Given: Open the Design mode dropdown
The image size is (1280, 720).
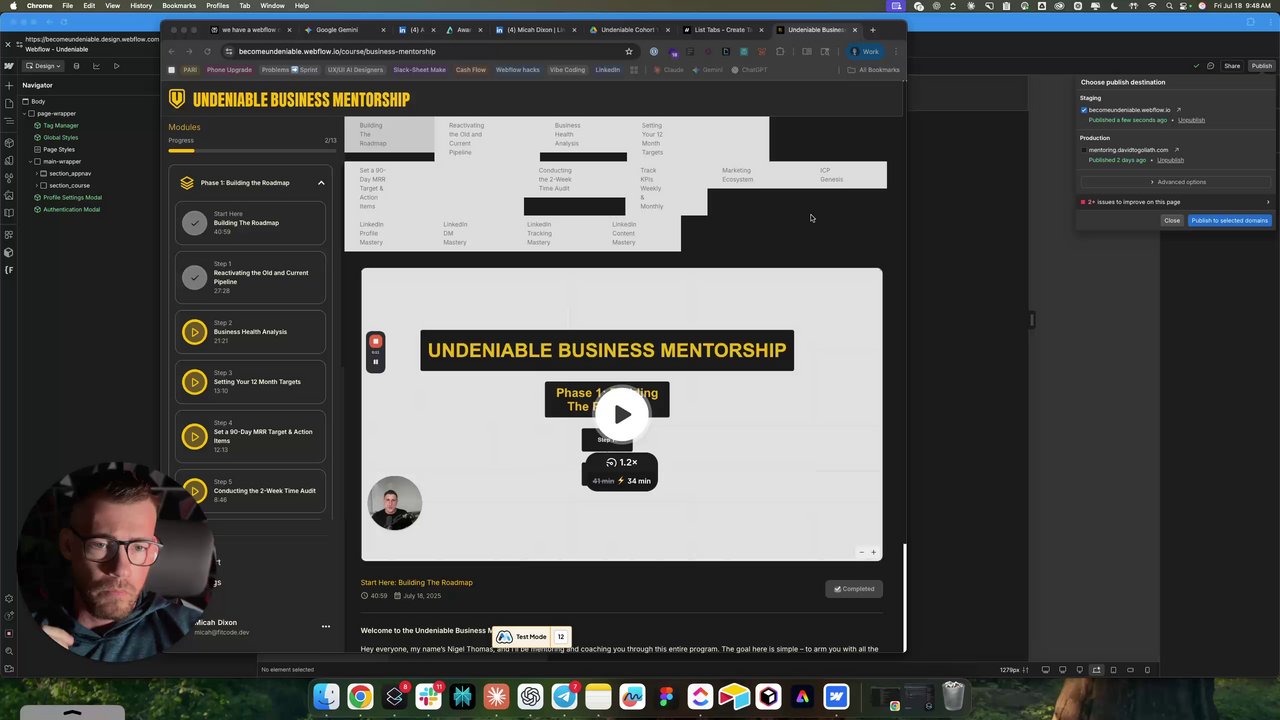Looking at the screenshot, I should click(x=43, y=66).
